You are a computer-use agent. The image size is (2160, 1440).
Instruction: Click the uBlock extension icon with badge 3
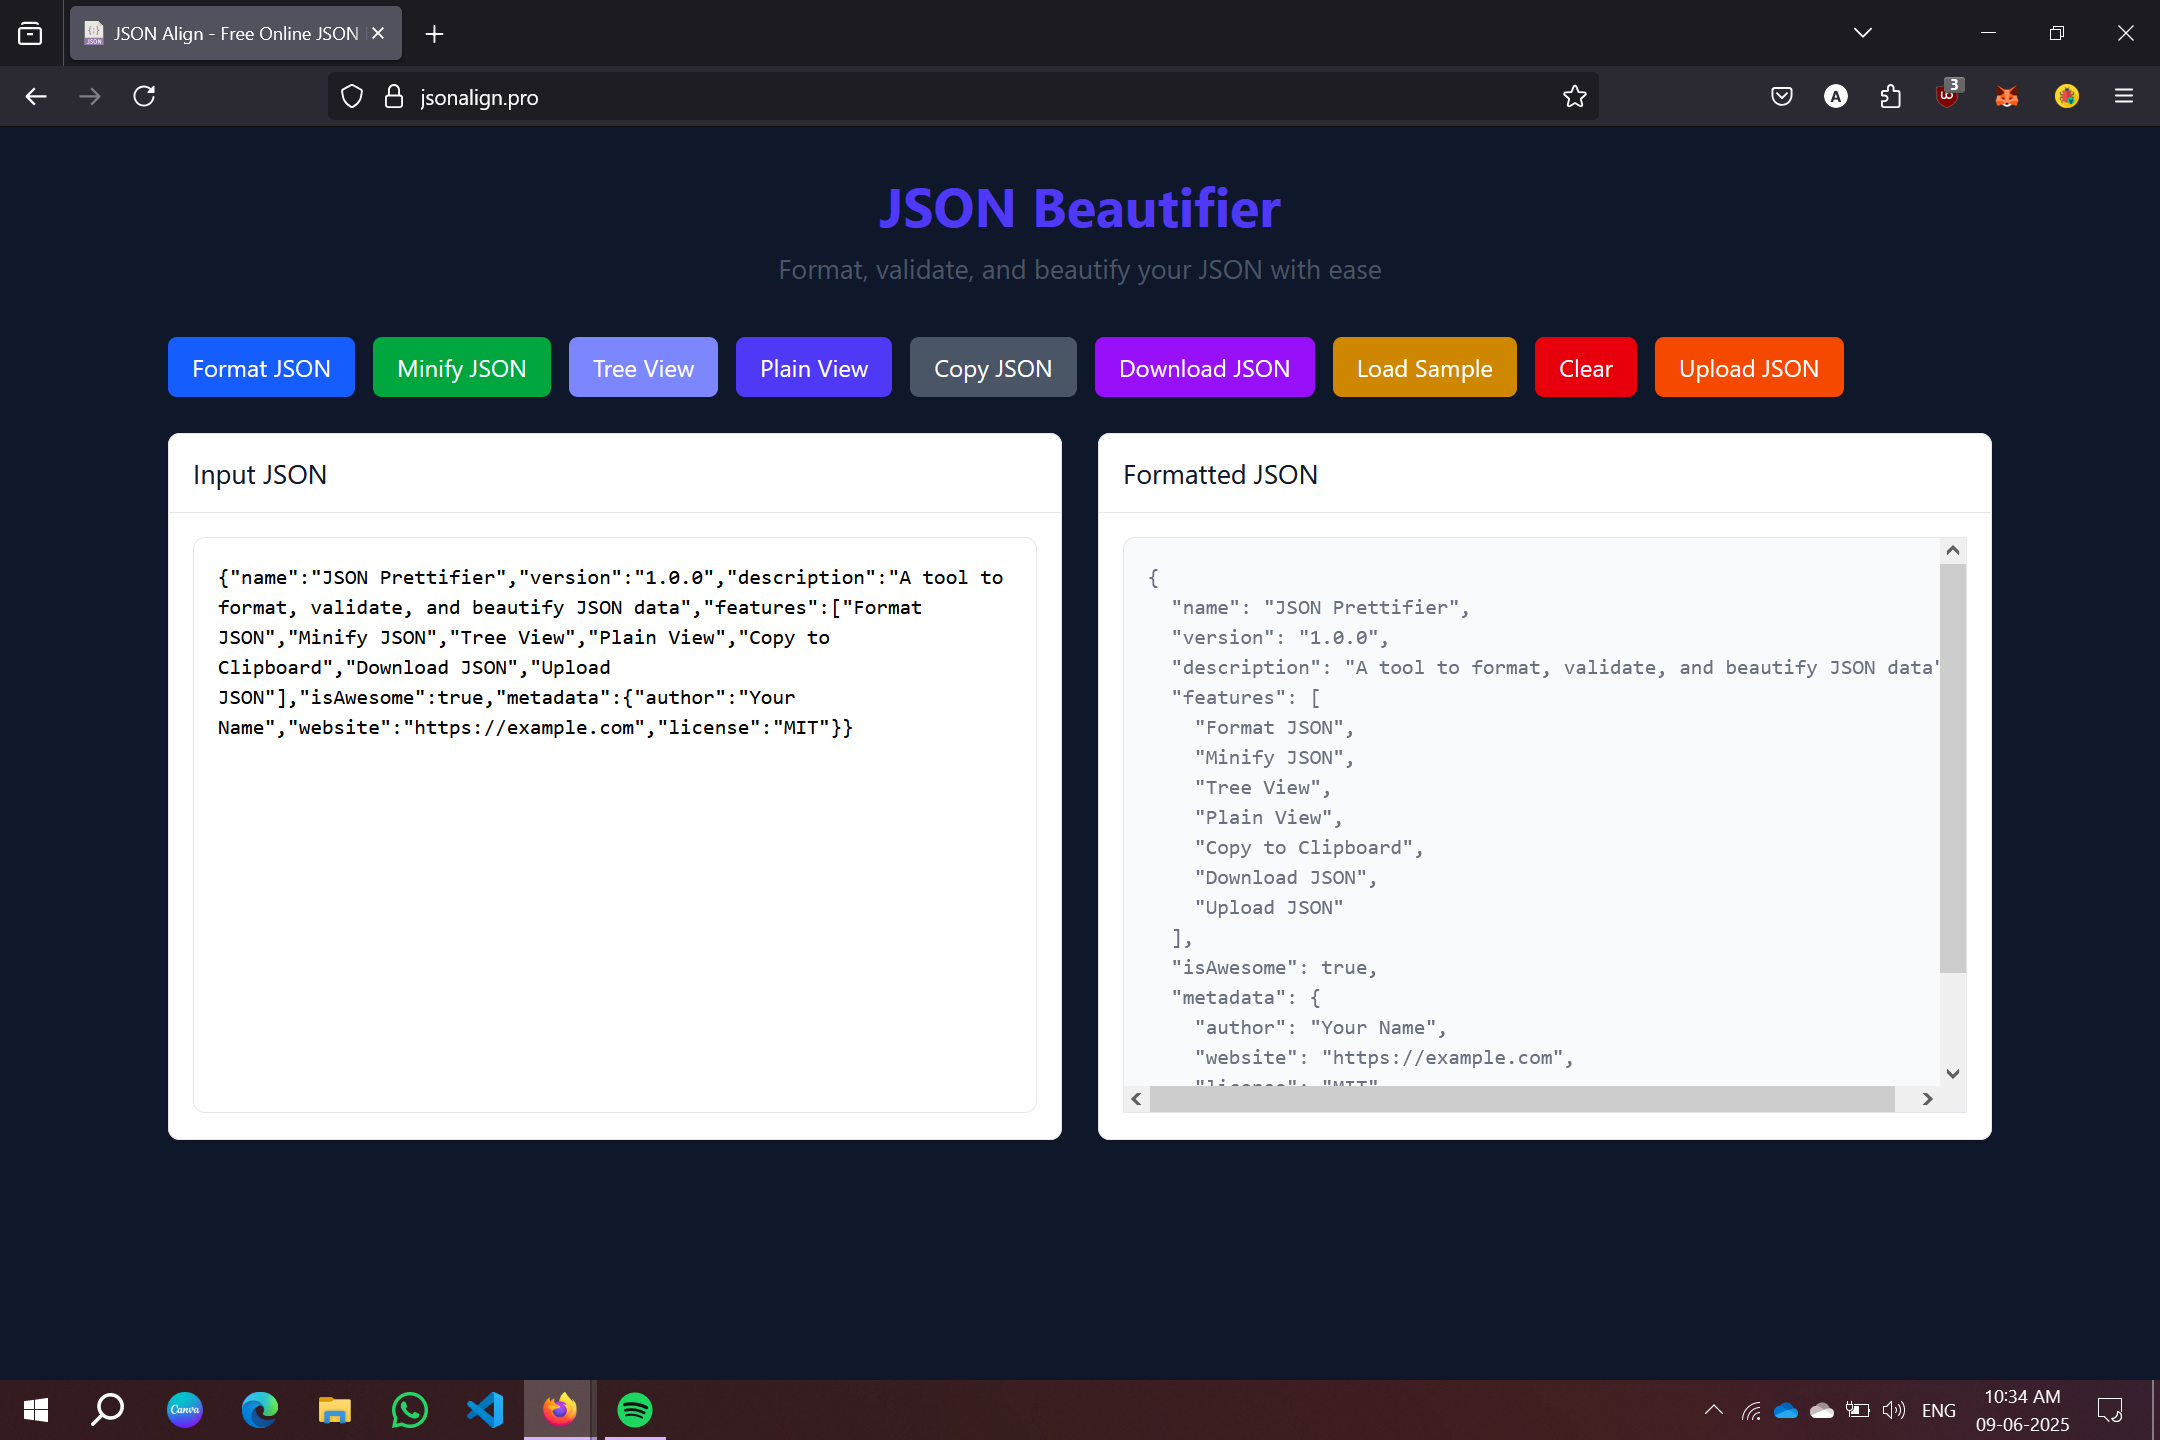(x=1947, y=95)
